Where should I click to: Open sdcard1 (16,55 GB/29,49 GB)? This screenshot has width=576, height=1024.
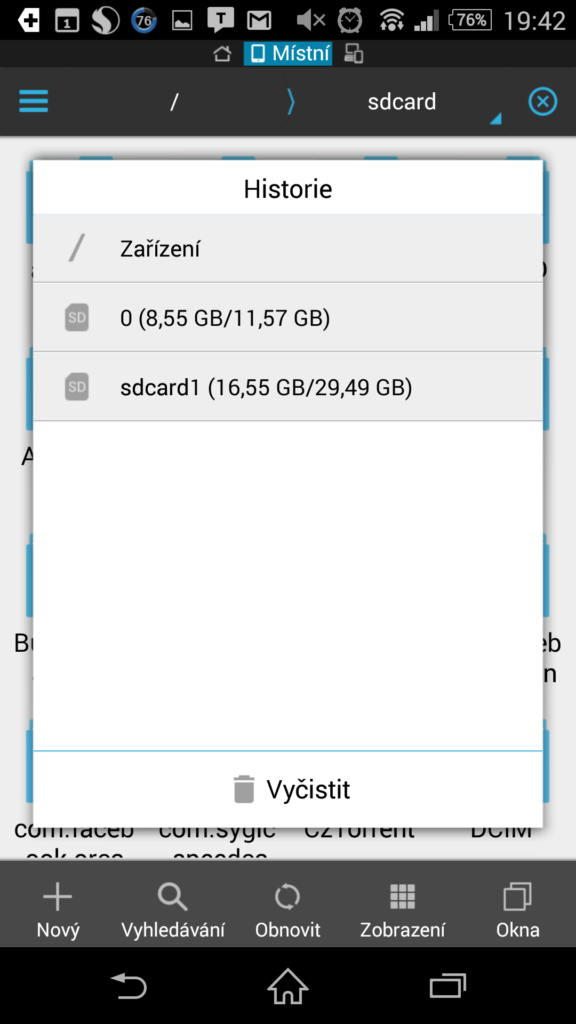coord(288,387)
